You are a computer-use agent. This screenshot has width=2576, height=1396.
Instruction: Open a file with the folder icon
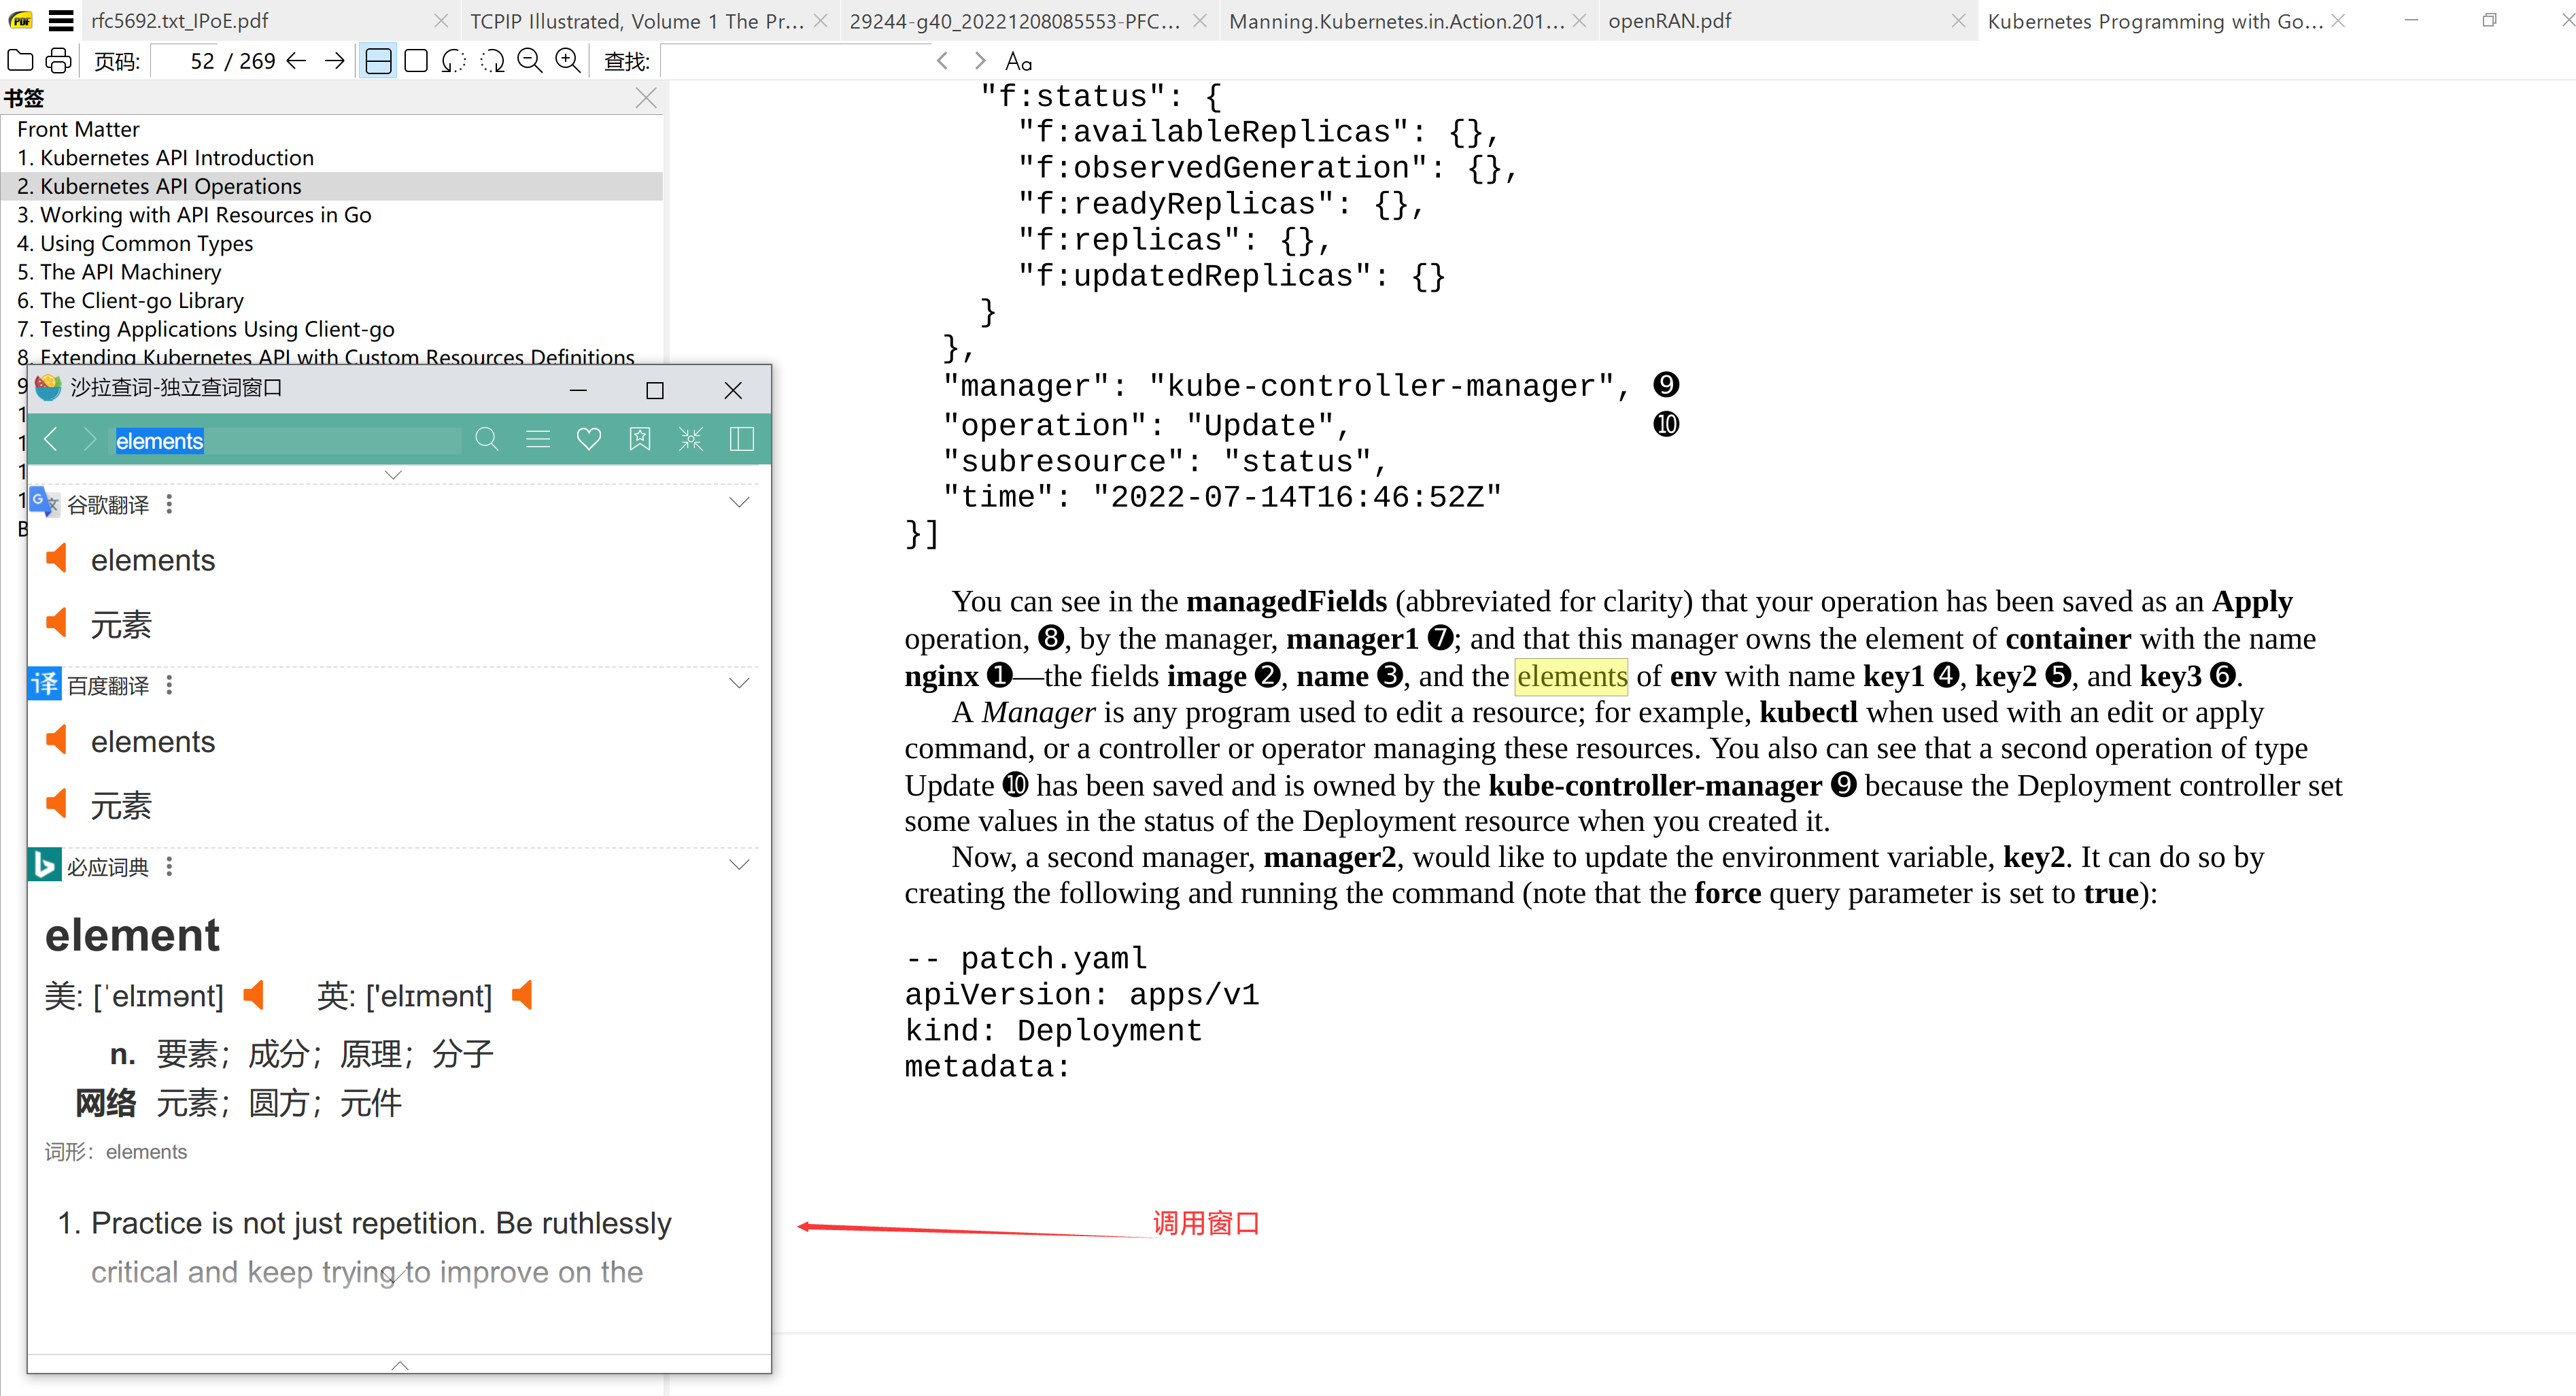click(20, 61)
